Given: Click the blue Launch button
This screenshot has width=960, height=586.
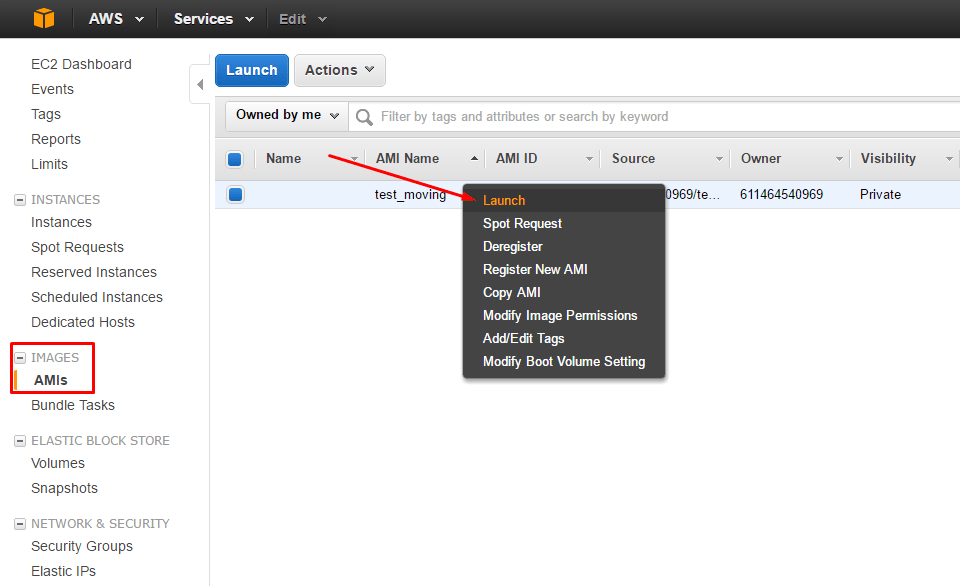Looking at the screenshot, I should [x=251, y=70].
